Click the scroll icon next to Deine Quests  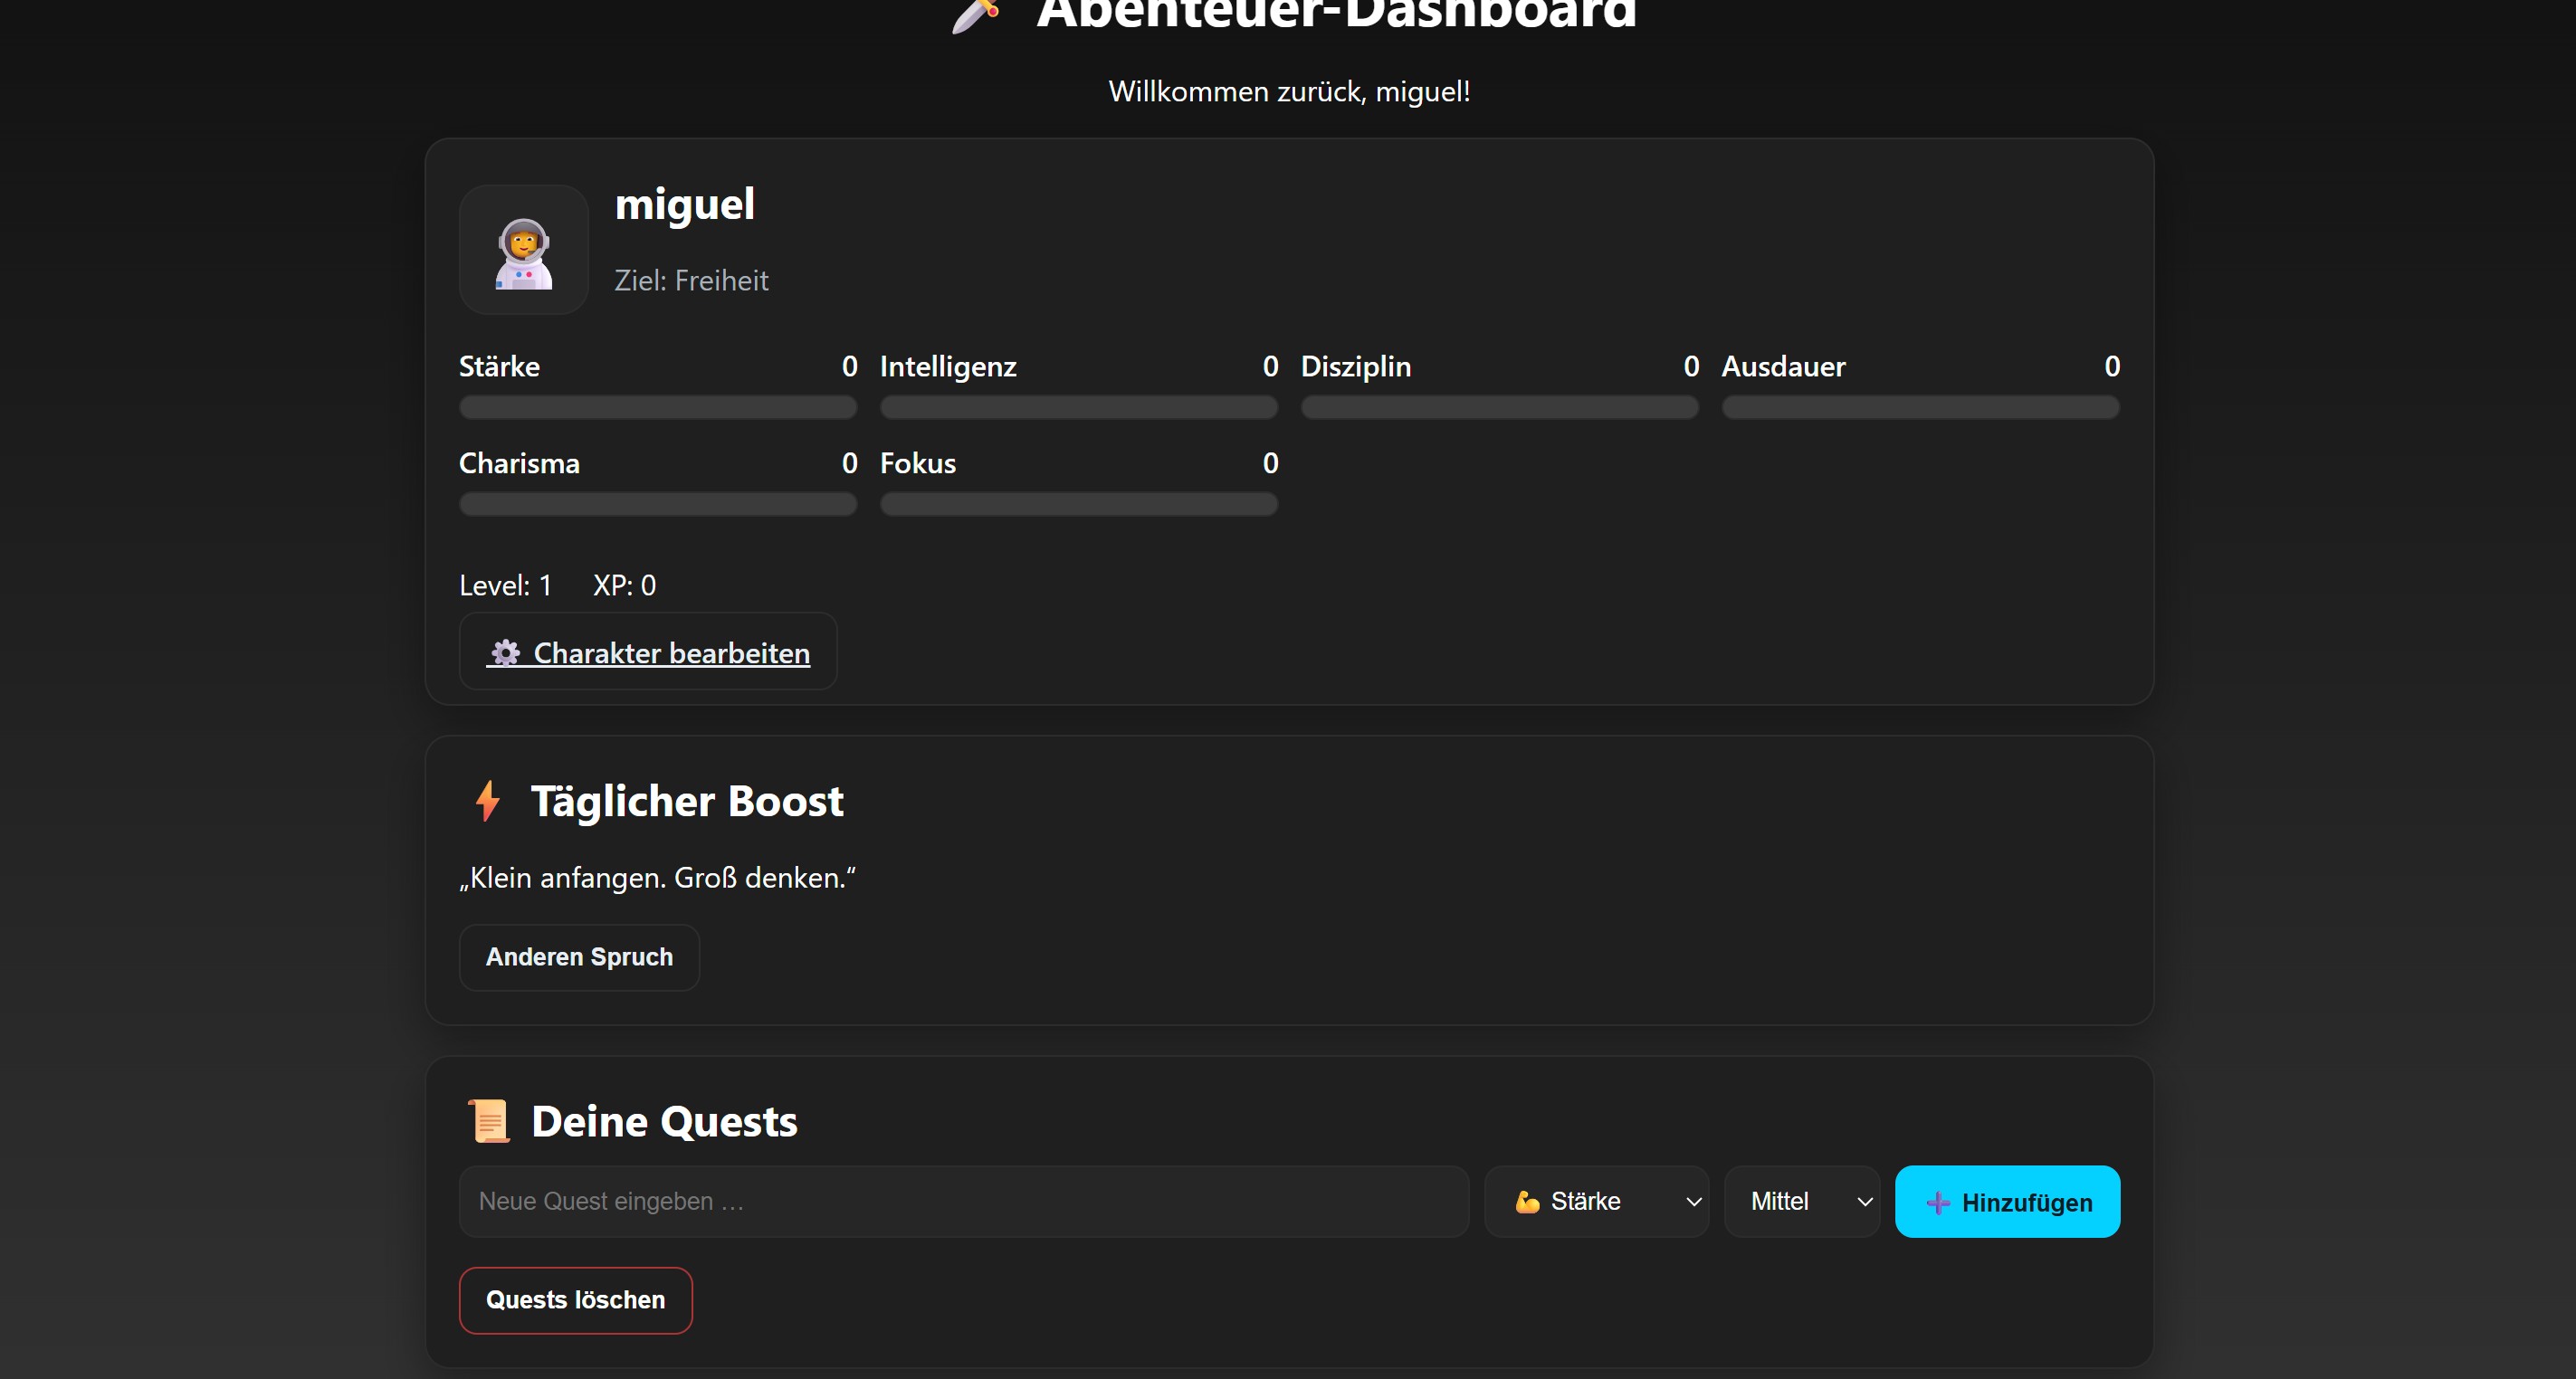489,1120
